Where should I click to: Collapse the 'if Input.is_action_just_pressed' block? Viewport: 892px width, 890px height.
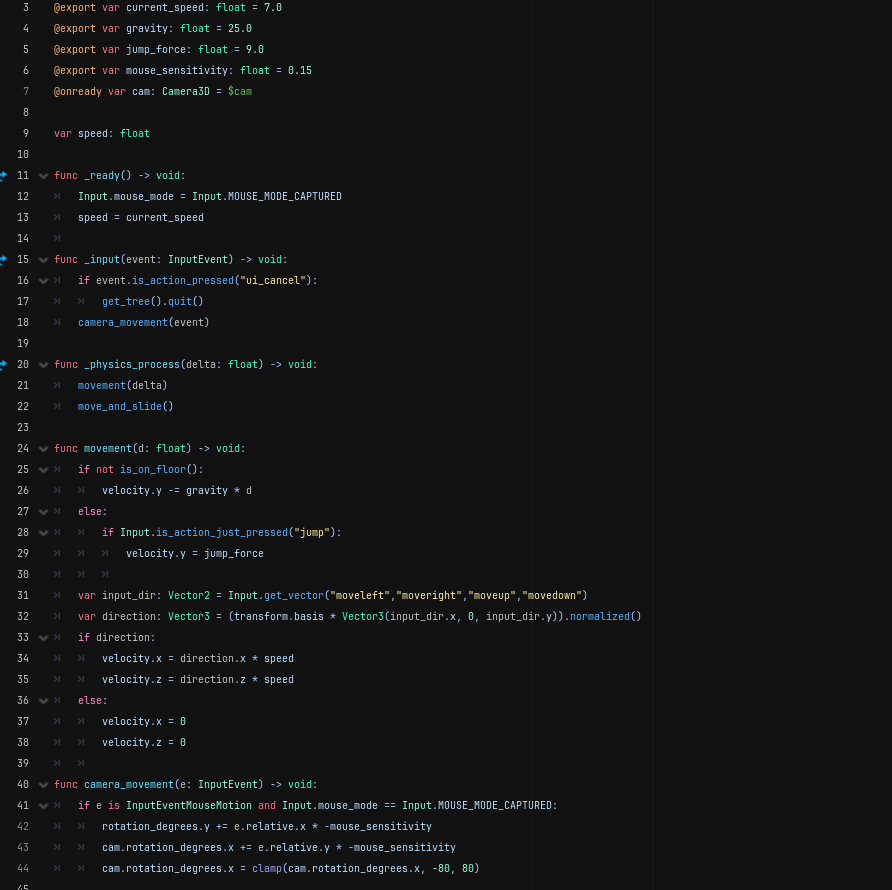pyautogui.click(x=43, y=533)
